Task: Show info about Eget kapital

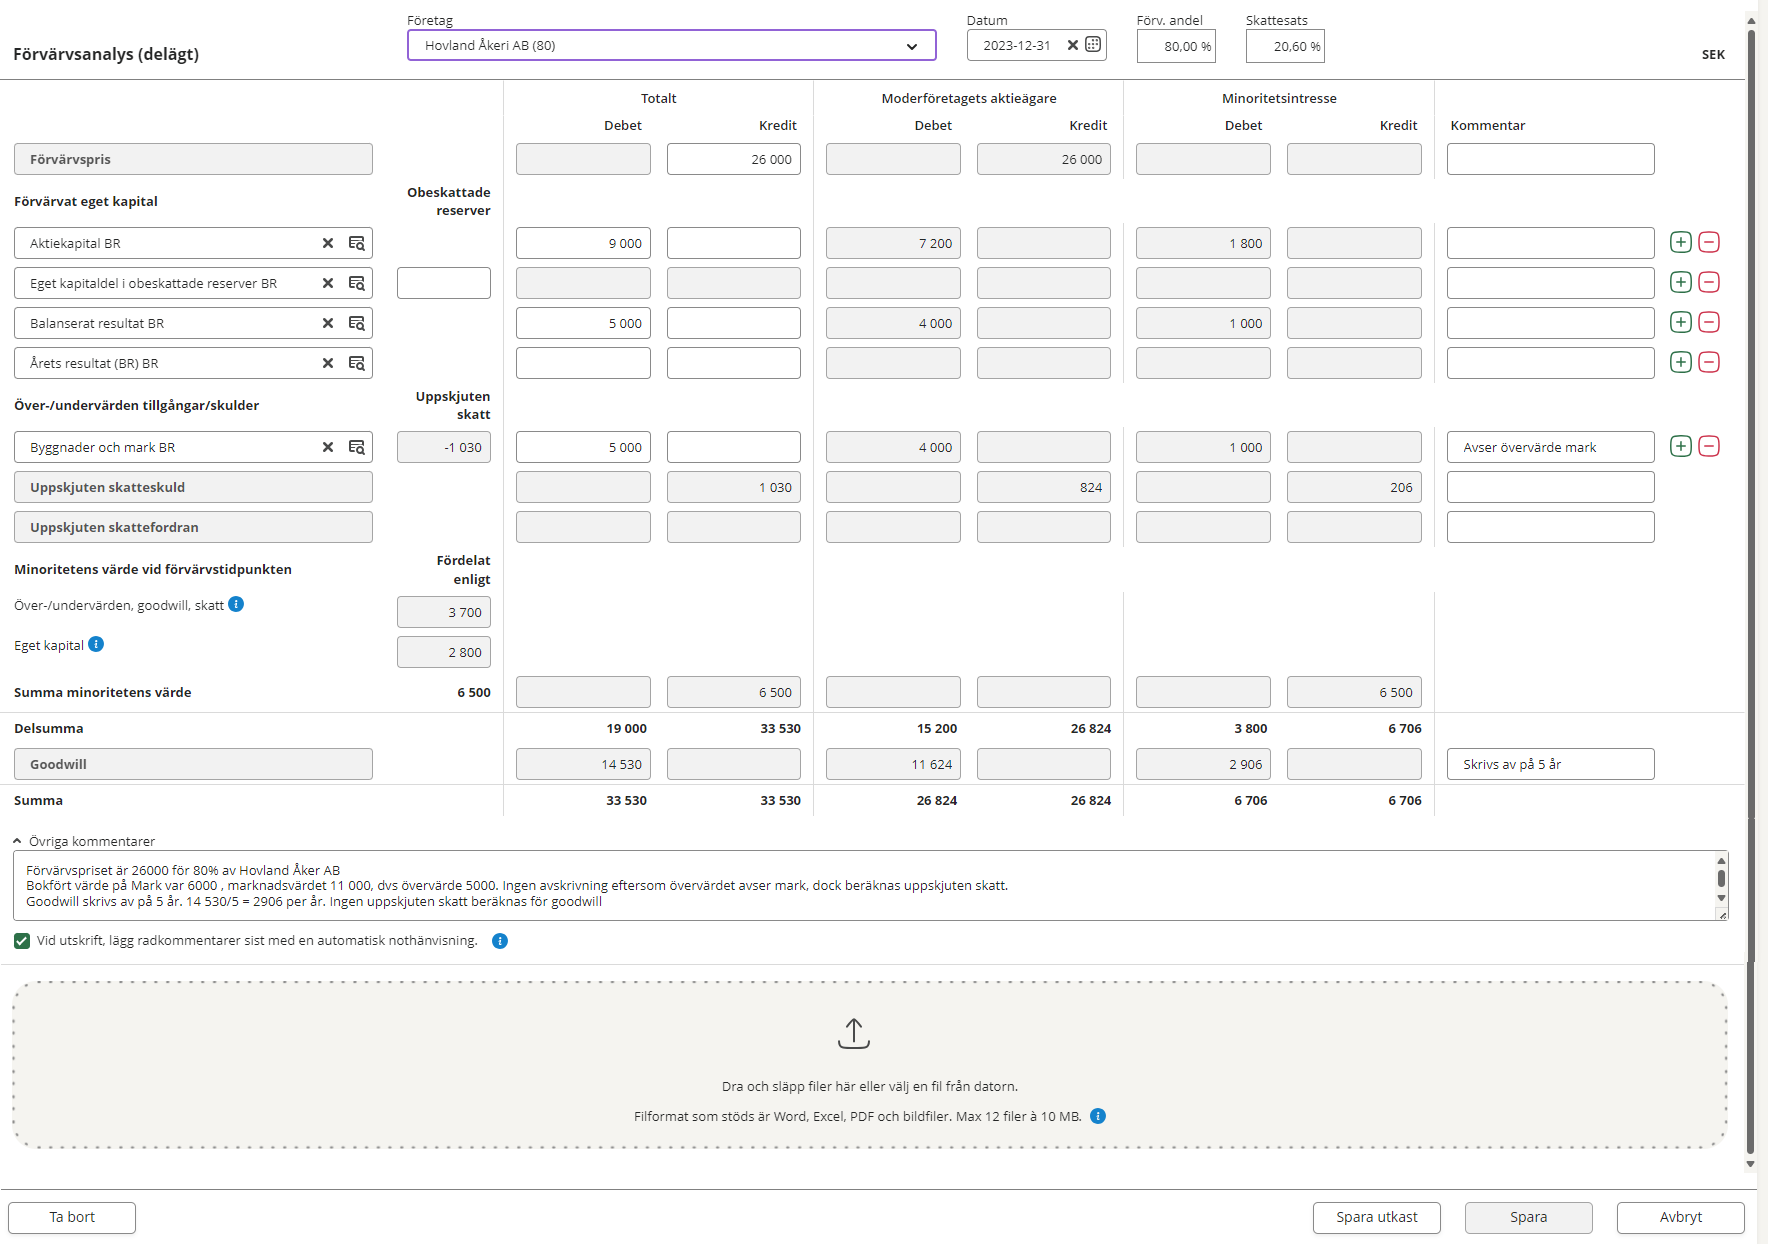Action: point(96,644)
